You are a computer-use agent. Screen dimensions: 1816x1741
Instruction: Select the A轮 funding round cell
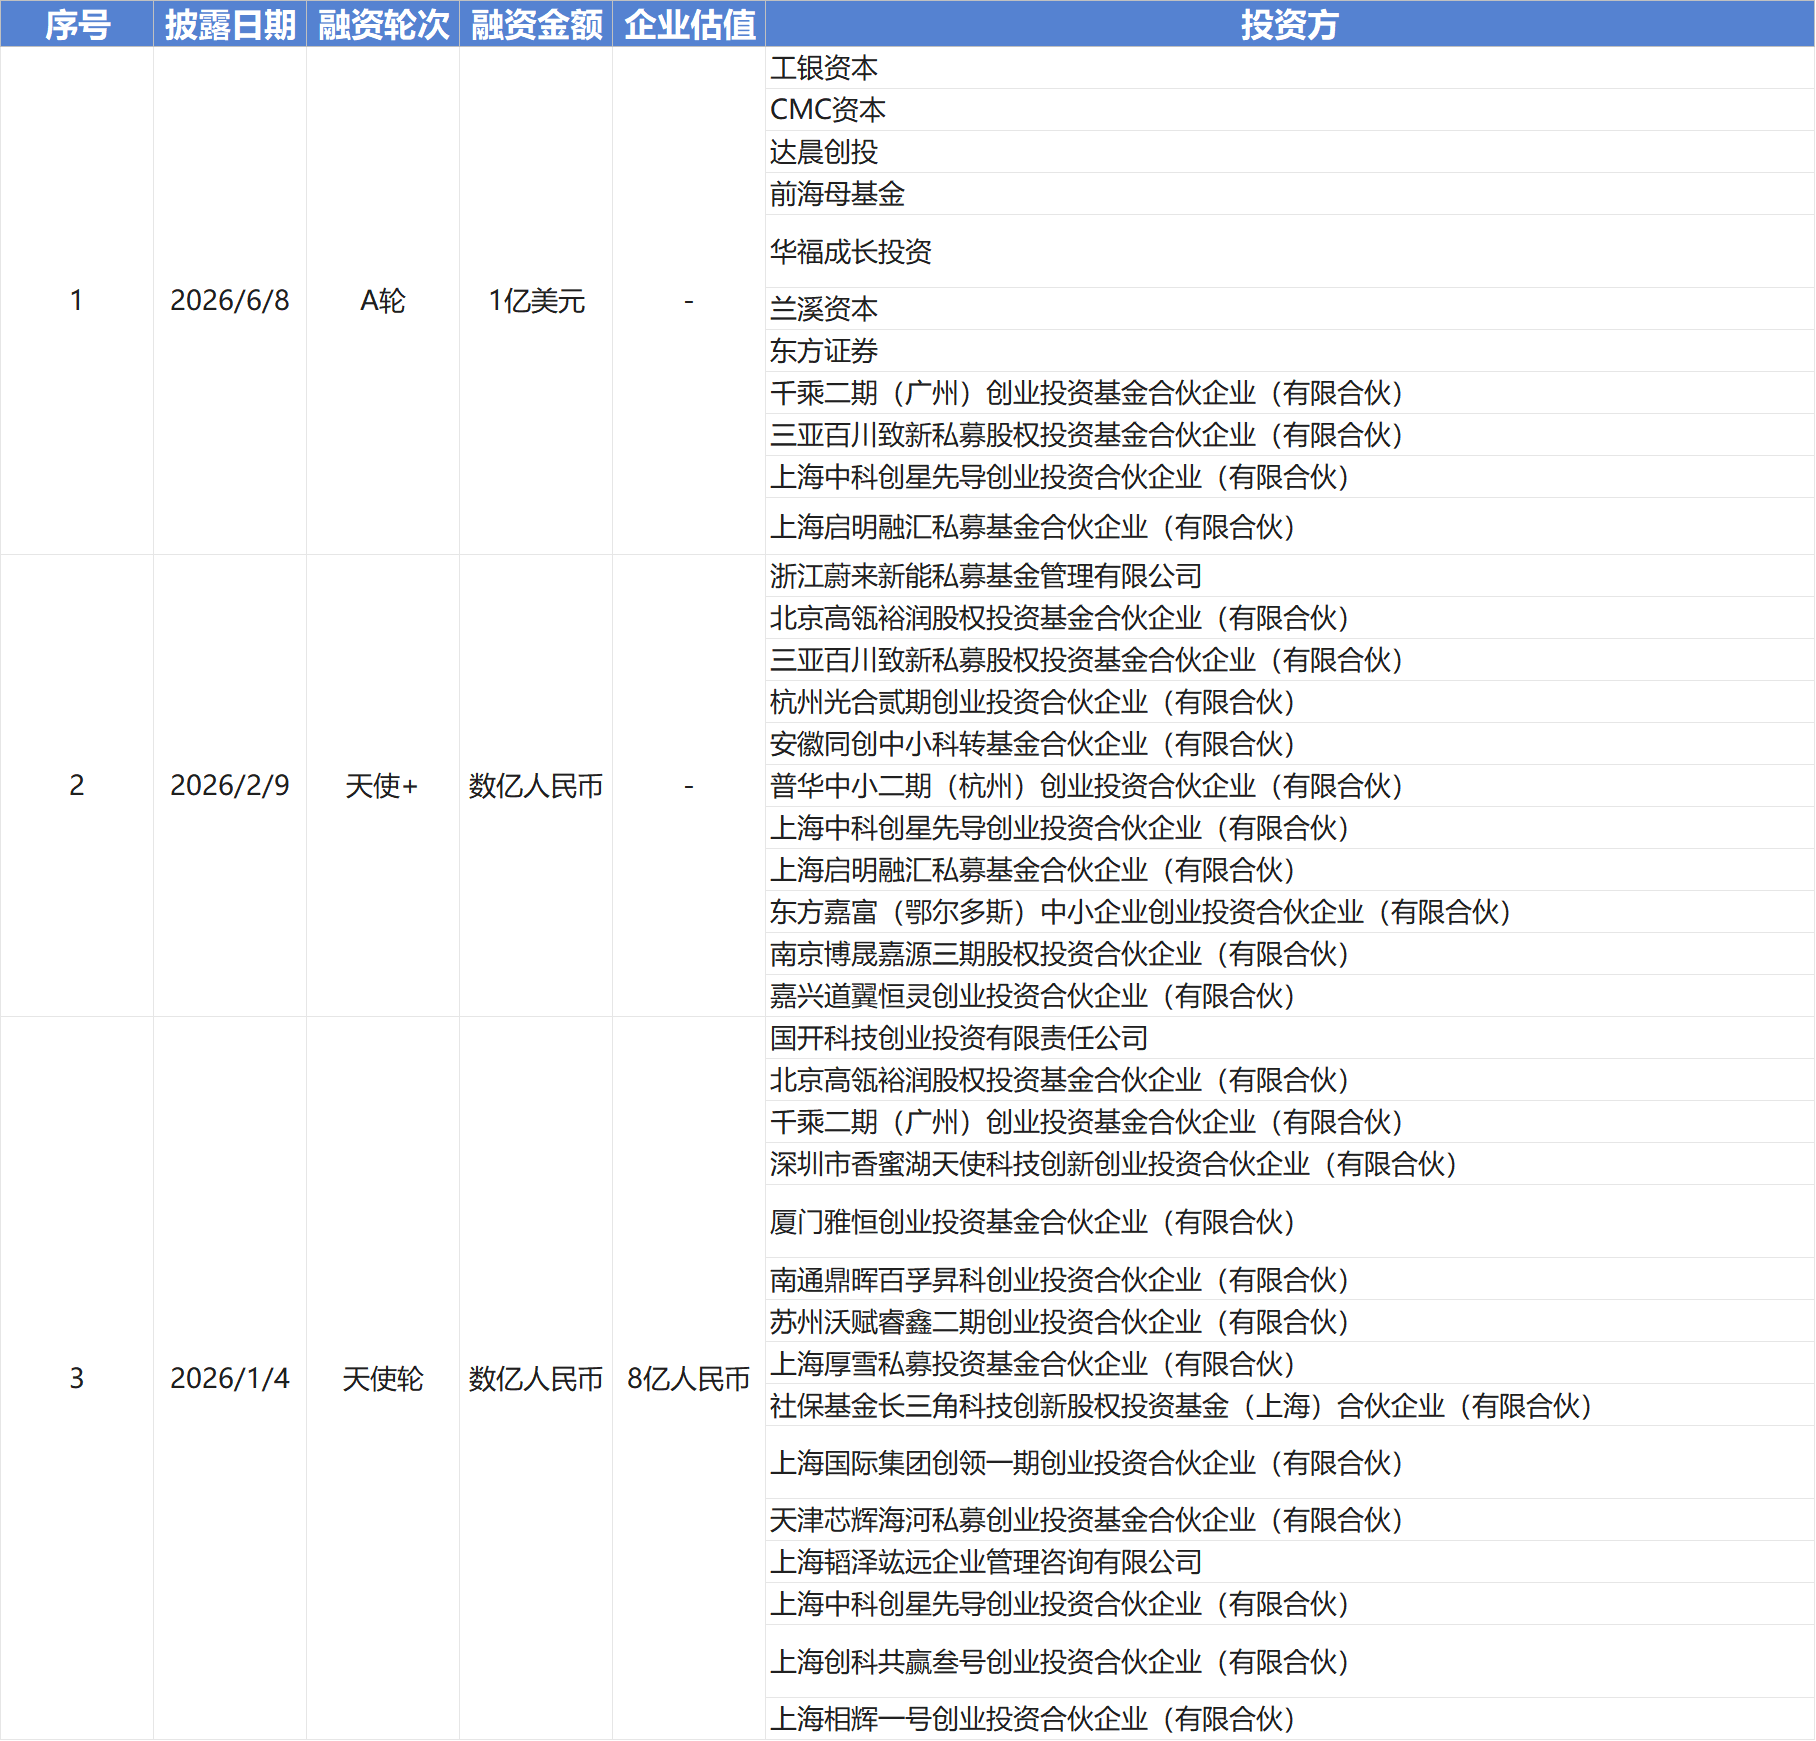click(x=383, y=300)
